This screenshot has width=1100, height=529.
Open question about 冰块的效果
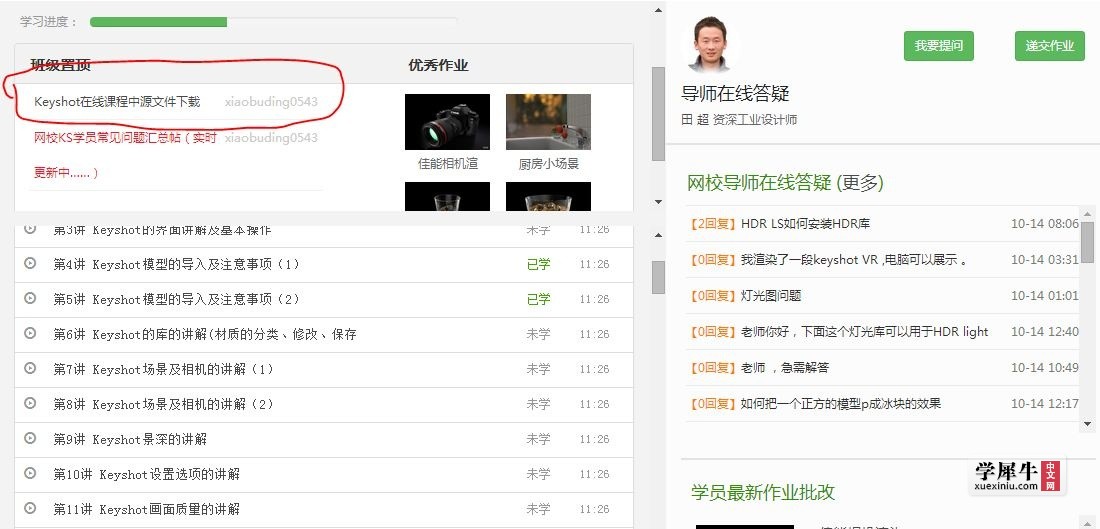(841, 403)
